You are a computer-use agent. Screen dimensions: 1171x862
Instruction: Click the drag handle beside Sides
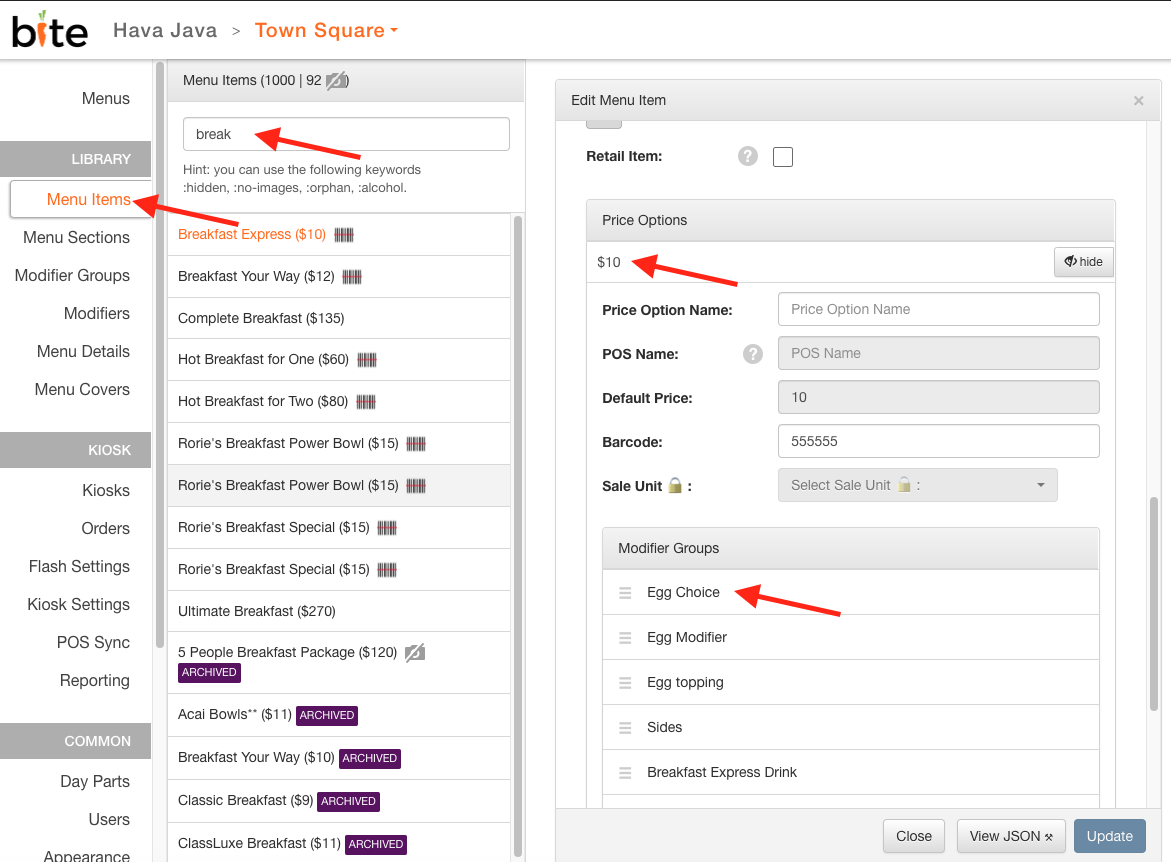(x=625, y=728)
